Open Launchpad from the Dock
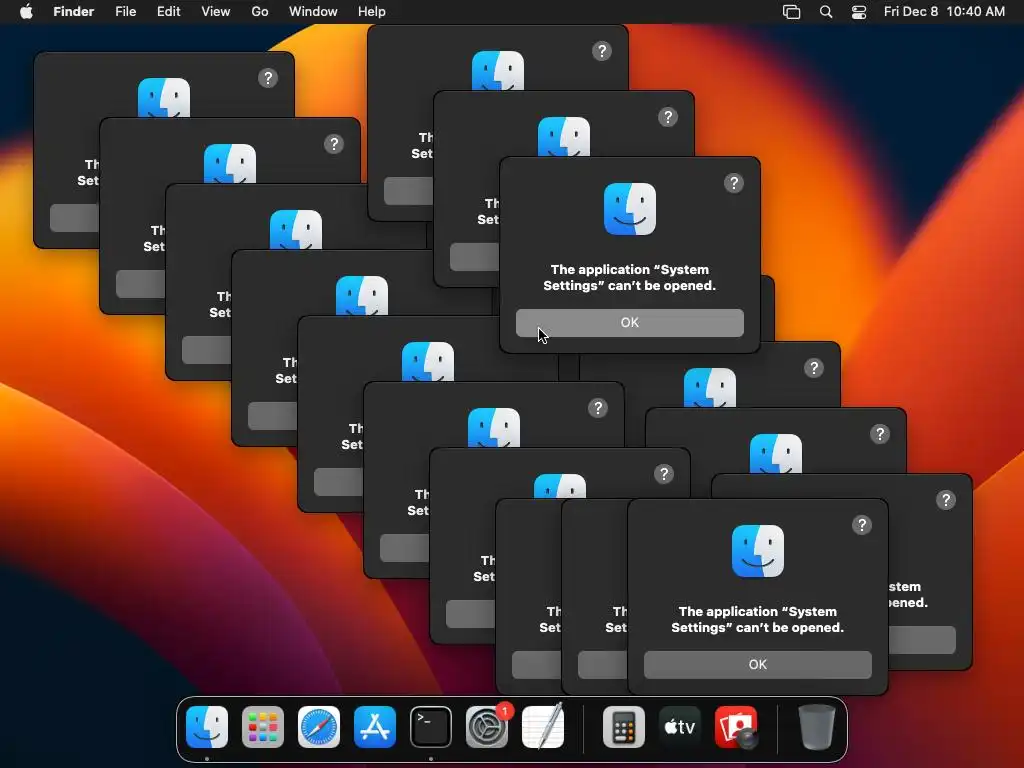The height and width of the screenshot is (768, 1024). [x=263, y=727]
